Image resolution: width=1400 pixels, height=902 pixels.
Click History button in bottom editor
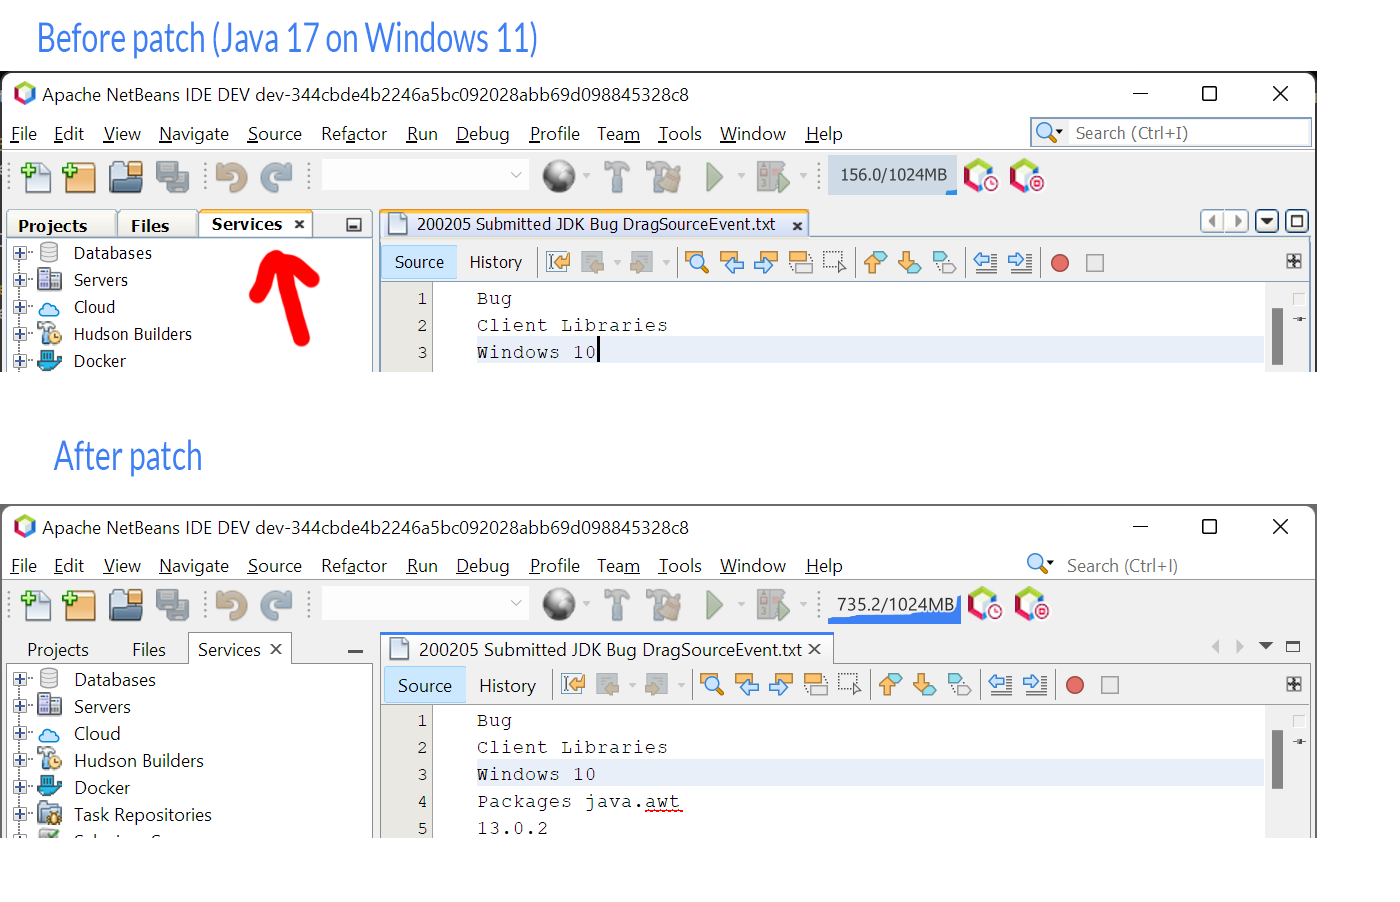(x=507, y=685)
